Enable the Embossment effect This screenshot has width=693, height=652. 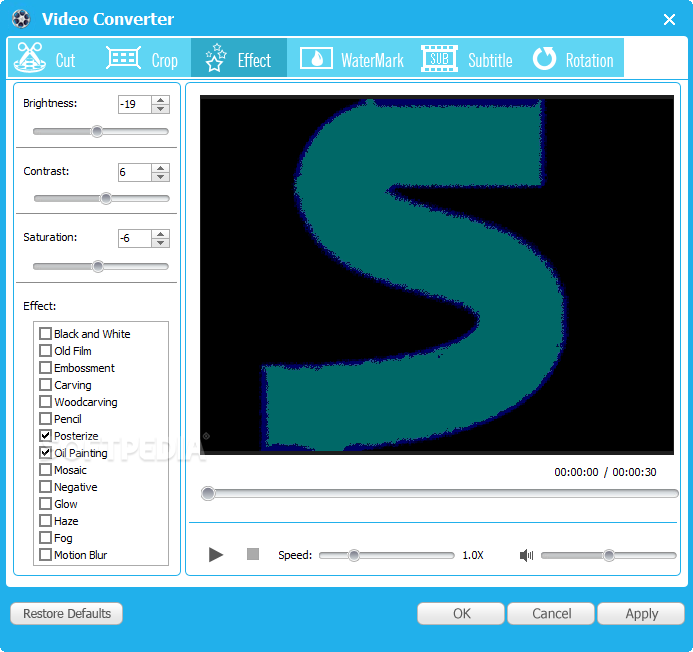click(45, 367)
